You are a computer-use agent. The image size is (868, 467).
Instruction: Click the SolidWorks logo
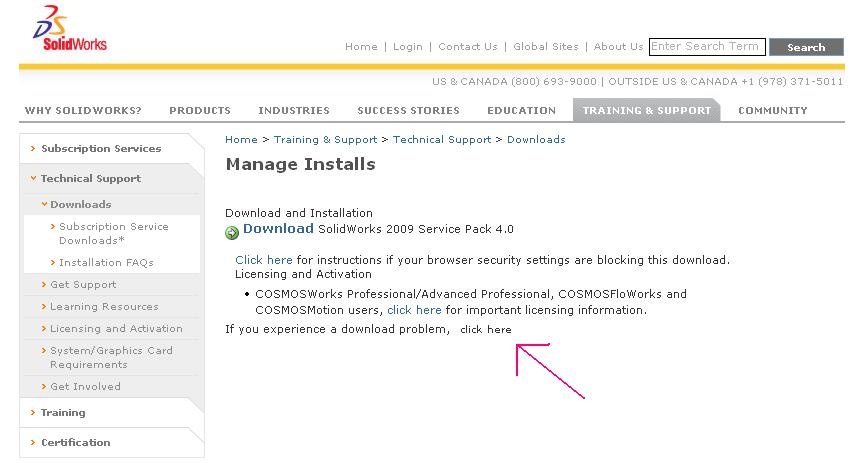coord(70,29)
